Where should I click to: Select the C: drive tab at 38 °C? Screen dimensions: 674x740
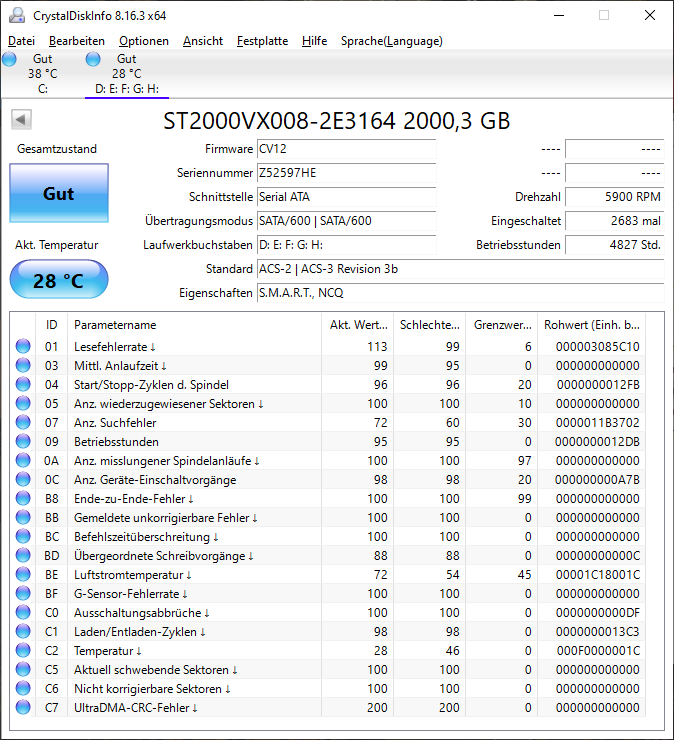42,74
